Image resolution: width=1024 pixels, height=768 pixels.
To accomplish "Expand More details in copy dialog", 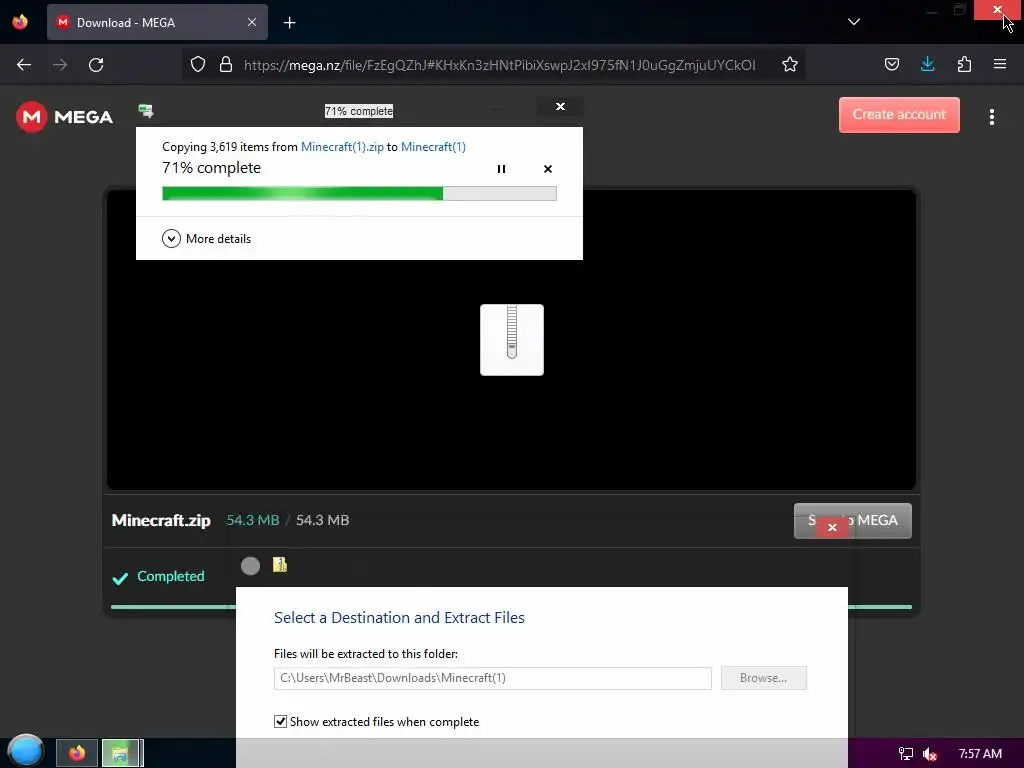I will coord(206,239).
